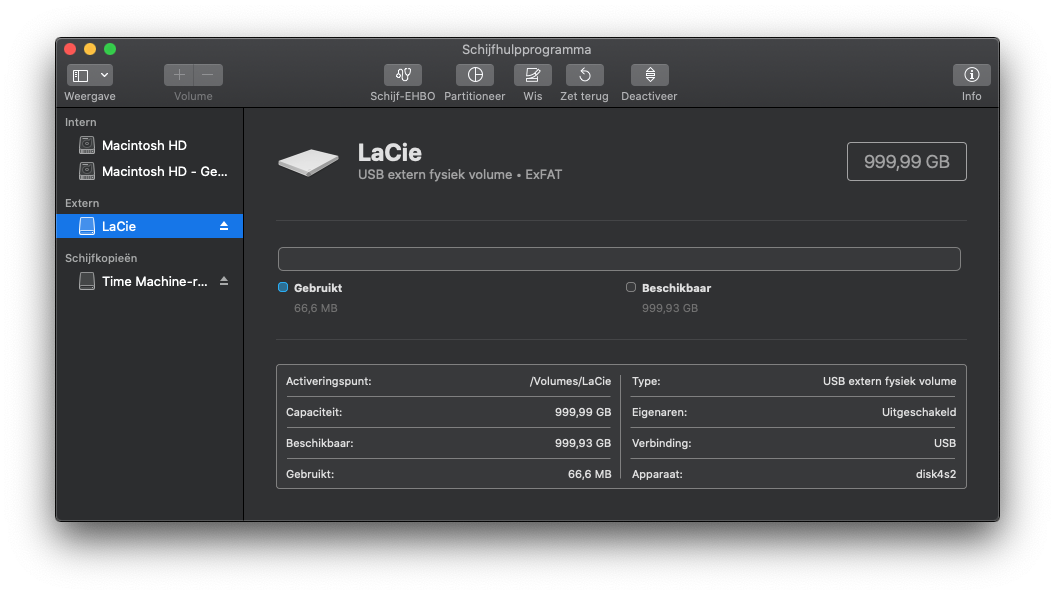Eject the Time Machine disk image
This screenshot has height=595, width=1055.
[224, 281]
